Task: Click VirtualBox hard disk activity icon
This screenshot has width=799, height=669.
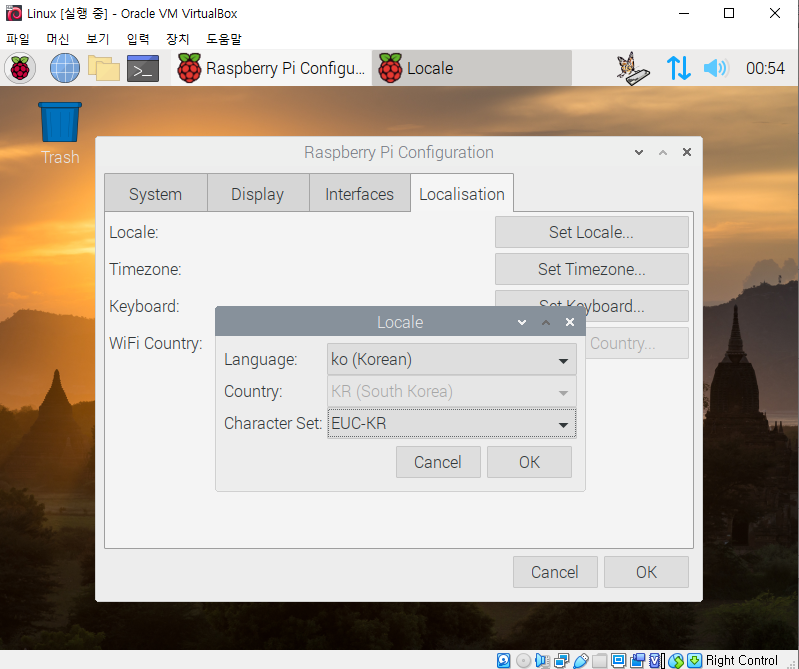Action: (x=503, y=660)
